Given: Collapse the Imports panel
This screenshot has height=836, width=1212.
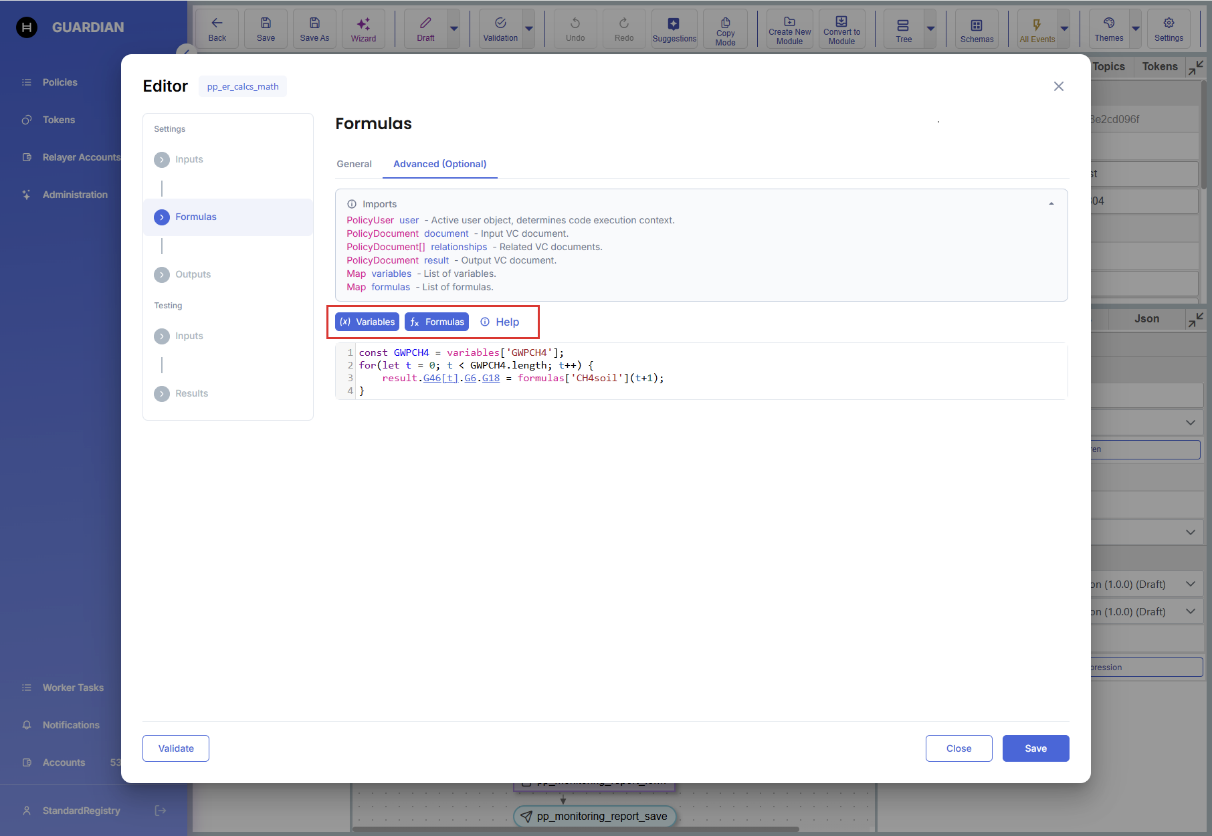Looking at the screenshot, I should 1051,204.
